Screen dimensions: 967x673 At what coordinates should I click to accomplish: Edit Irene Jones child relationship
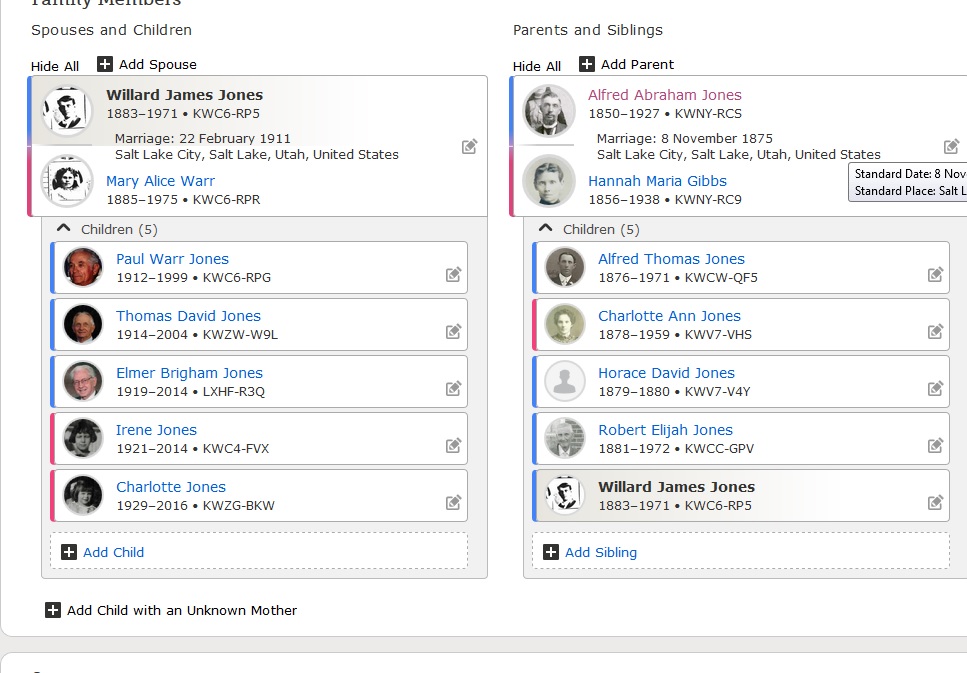453,445
